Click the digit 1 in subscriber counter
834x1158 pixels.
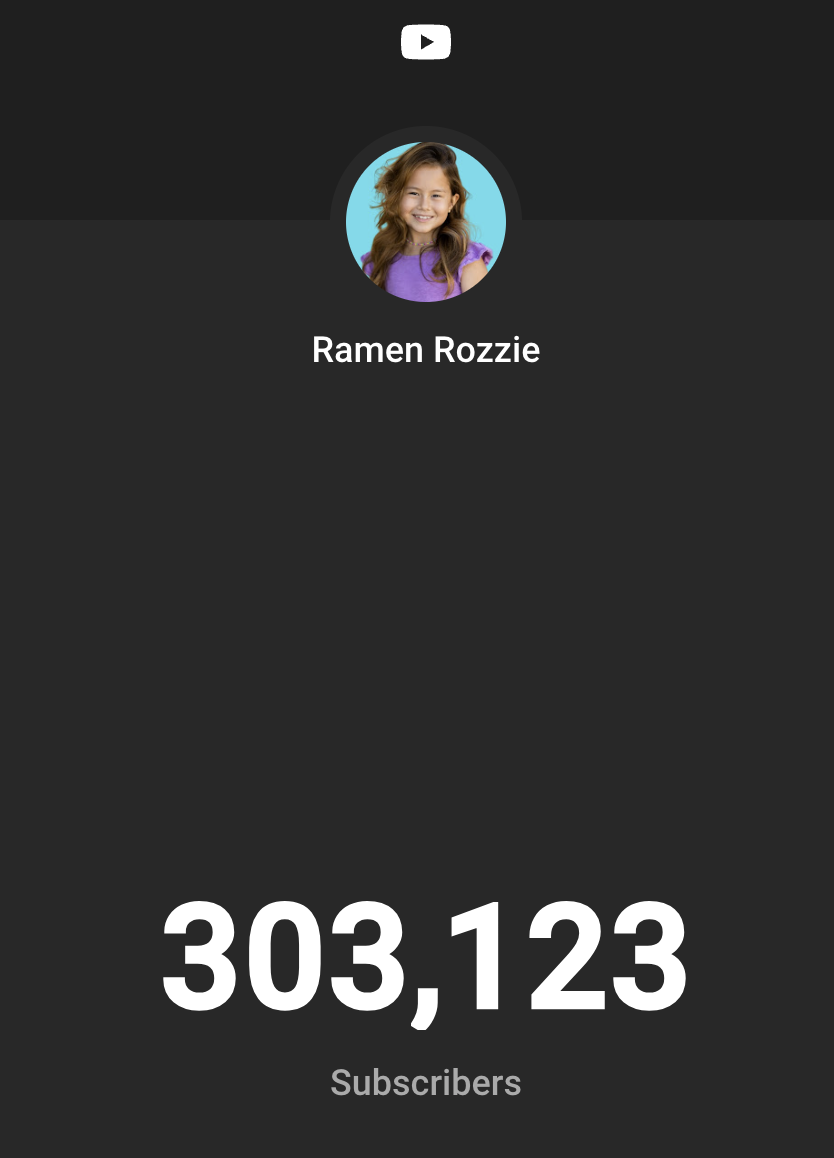click(x=476, y=956)
